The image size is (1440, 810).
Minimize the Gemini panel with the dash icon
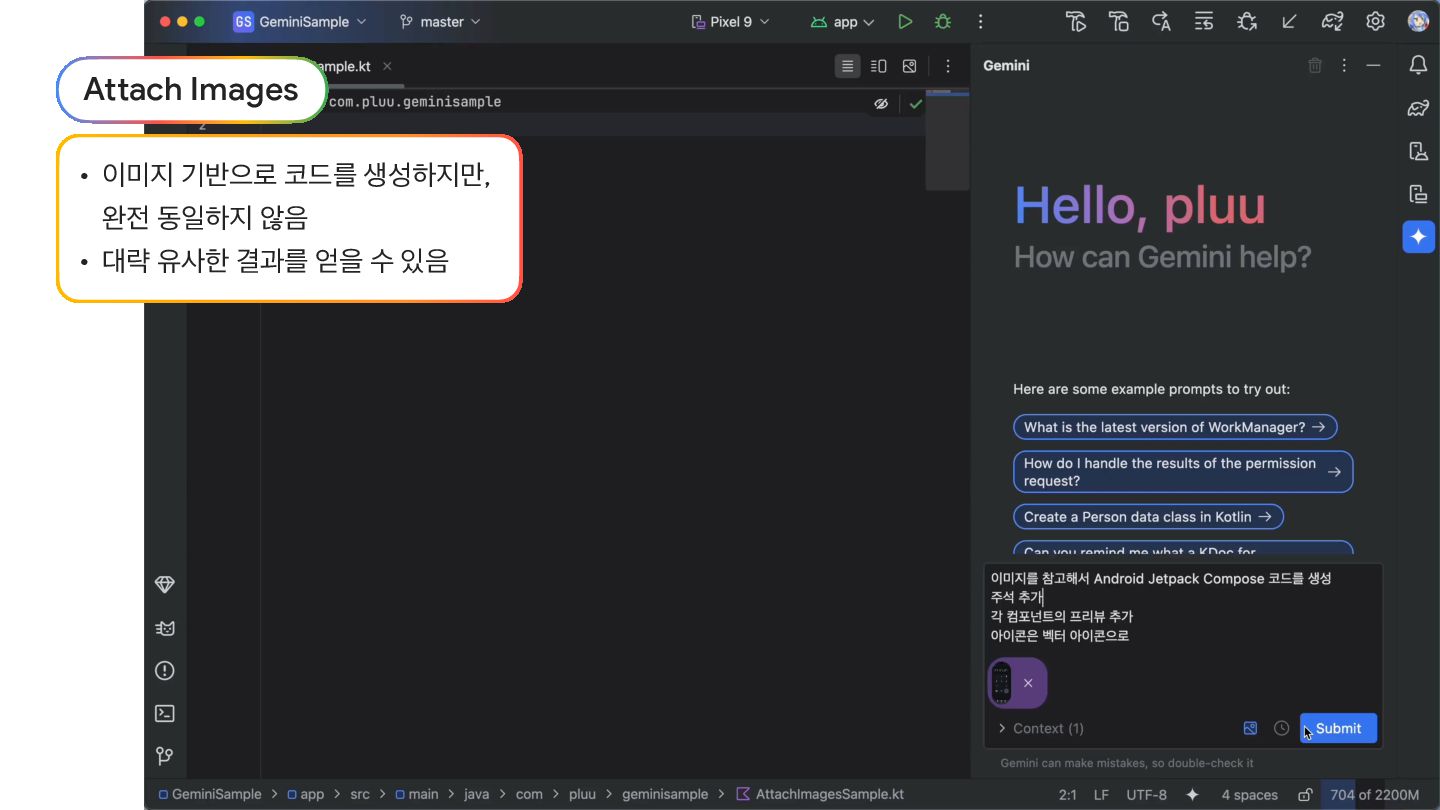pyautogui.click(x=1374, y=65)
